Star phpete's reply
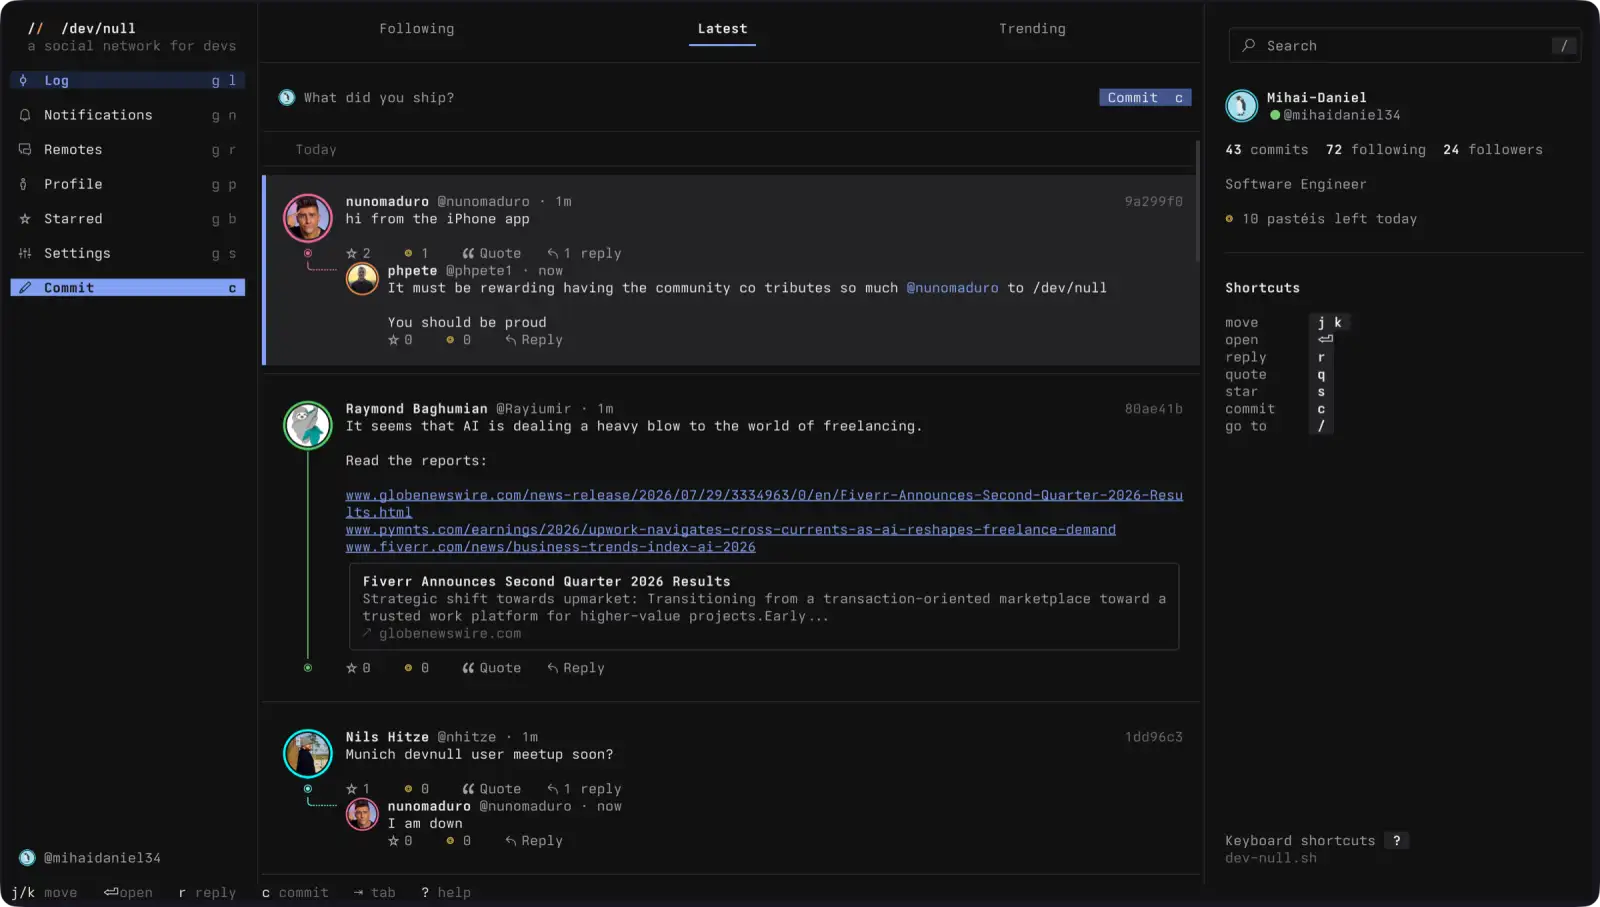The image size is (1600, 907). 400,340
